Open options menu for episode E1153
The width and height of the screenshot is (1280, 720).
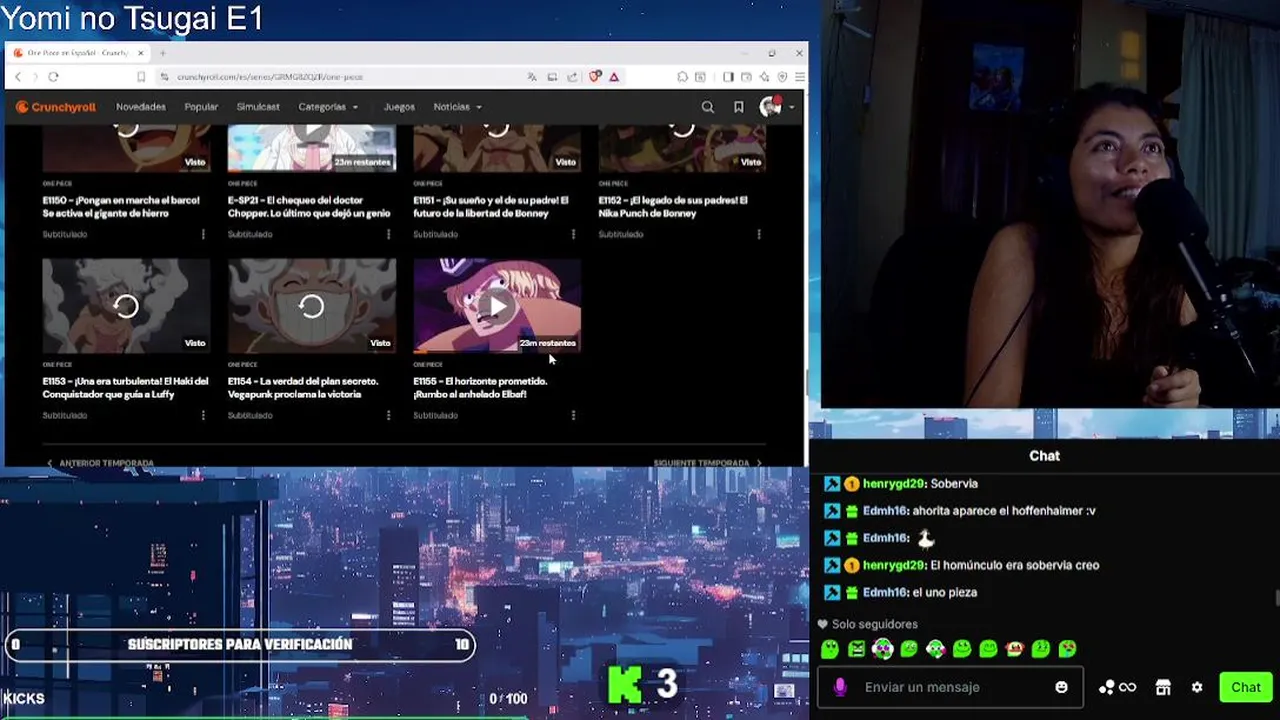coord(203,415)
